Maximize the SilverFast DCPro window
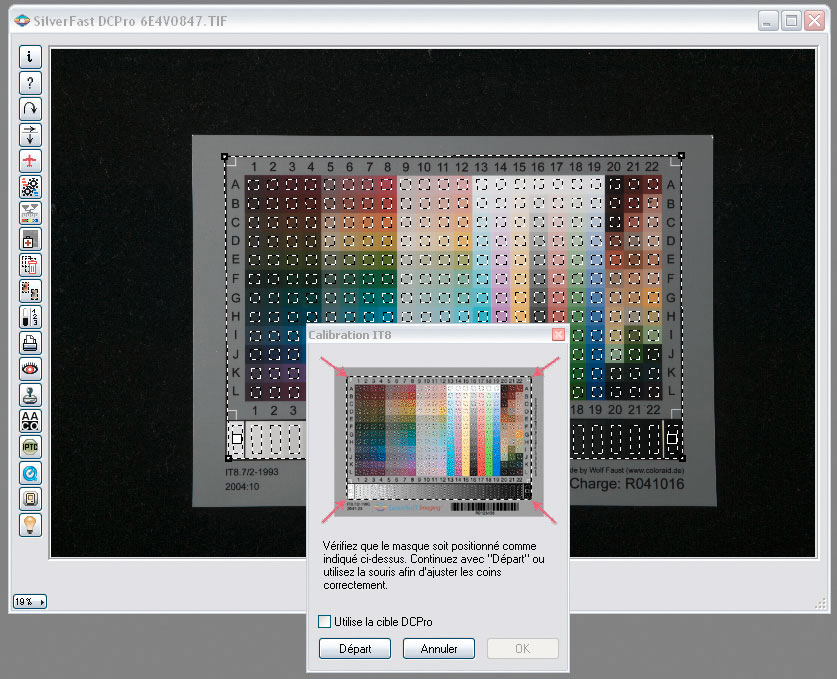Screen dimensions: 837x679 (x=792, y=21)
